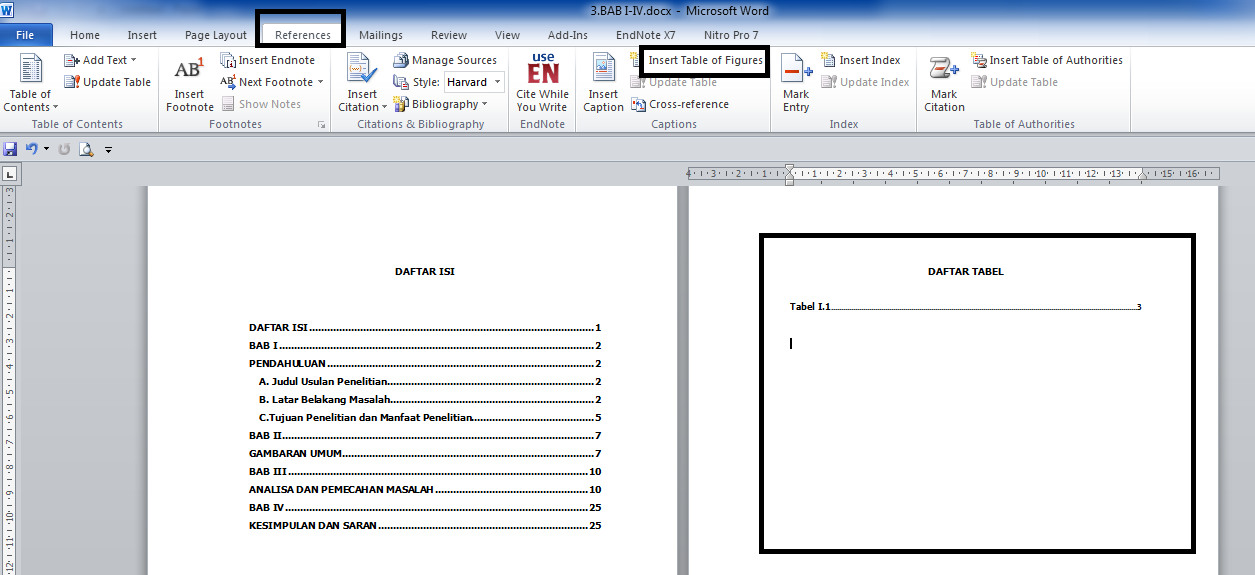
Task: Click the Insert Caption icon
Action: pyautogui.click(x=603, y=70)
